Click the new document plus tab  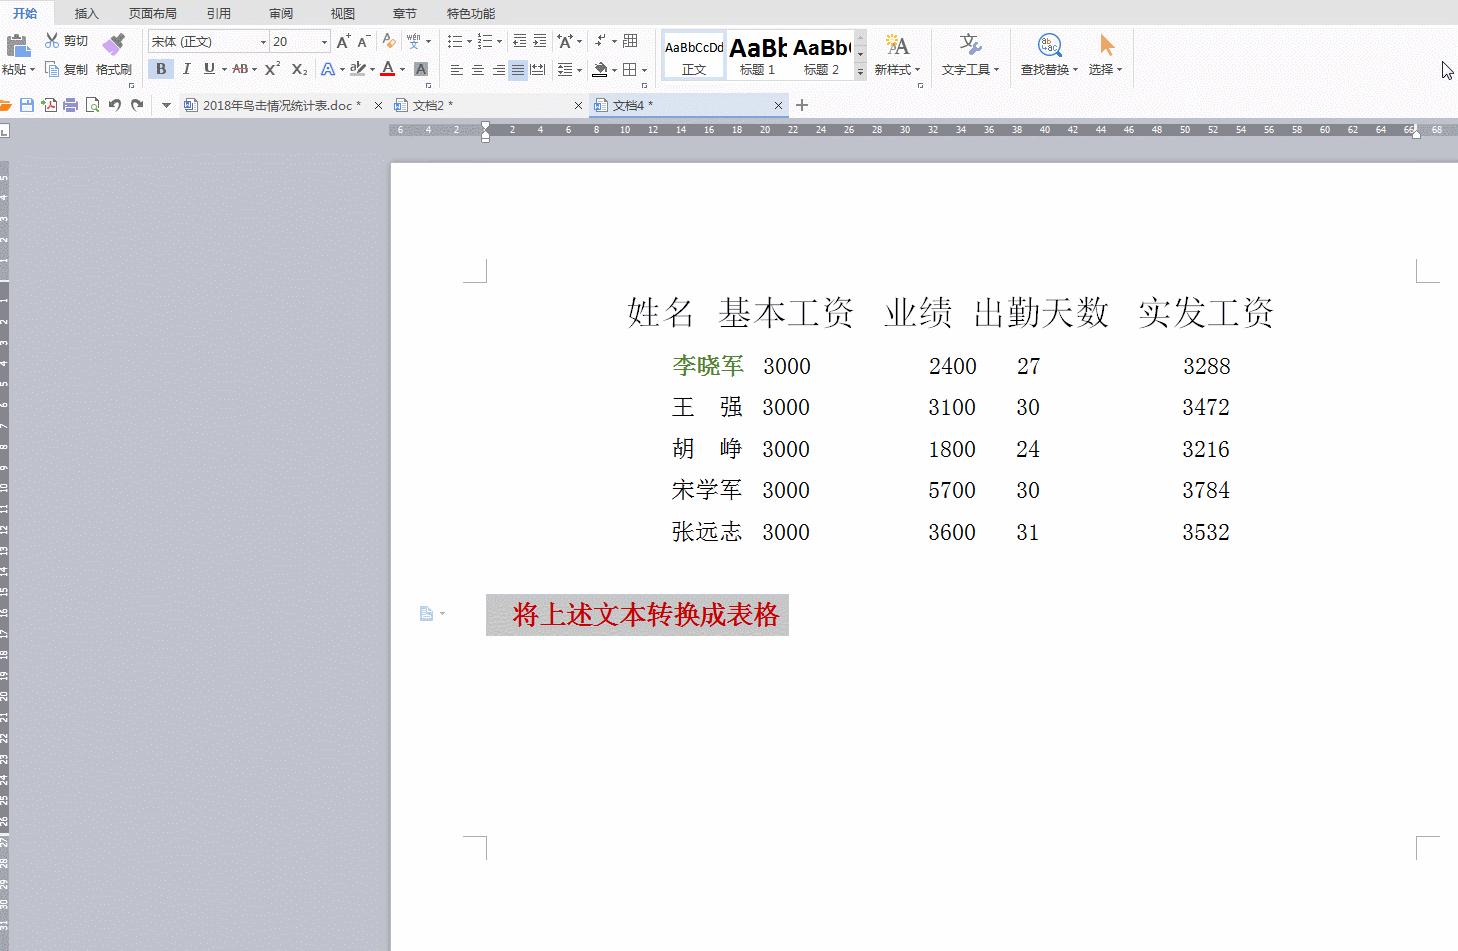pos(801,104)
